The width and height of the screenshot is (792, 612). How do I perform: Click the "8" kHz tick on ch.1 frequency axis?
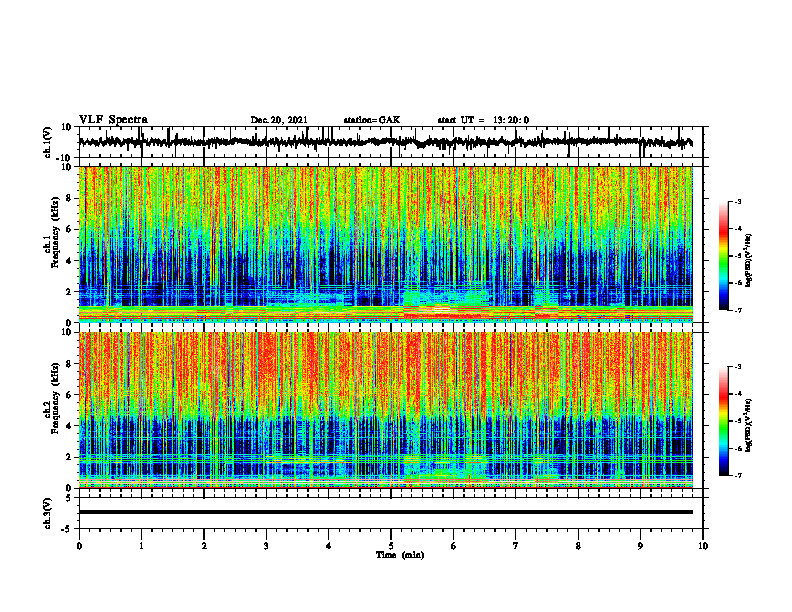[69, 198]
